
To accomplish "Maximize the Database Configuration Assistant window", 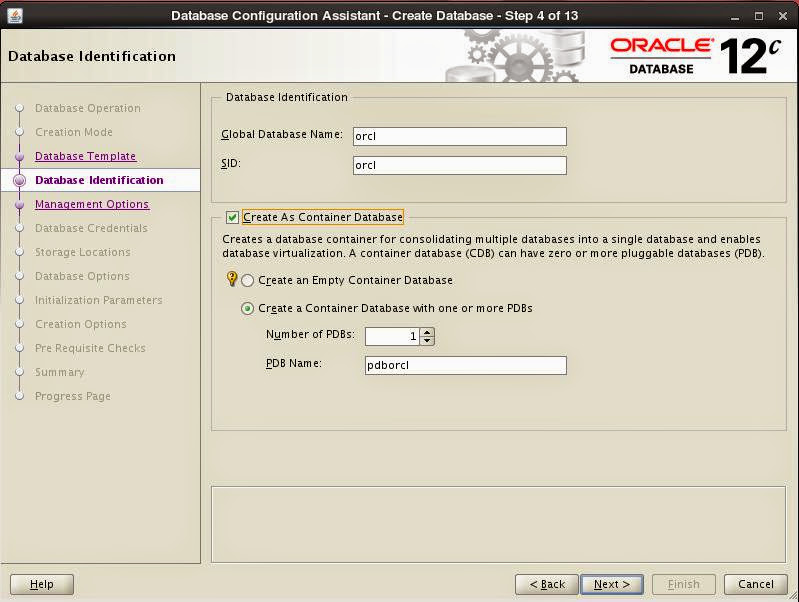I will [759, 16].
